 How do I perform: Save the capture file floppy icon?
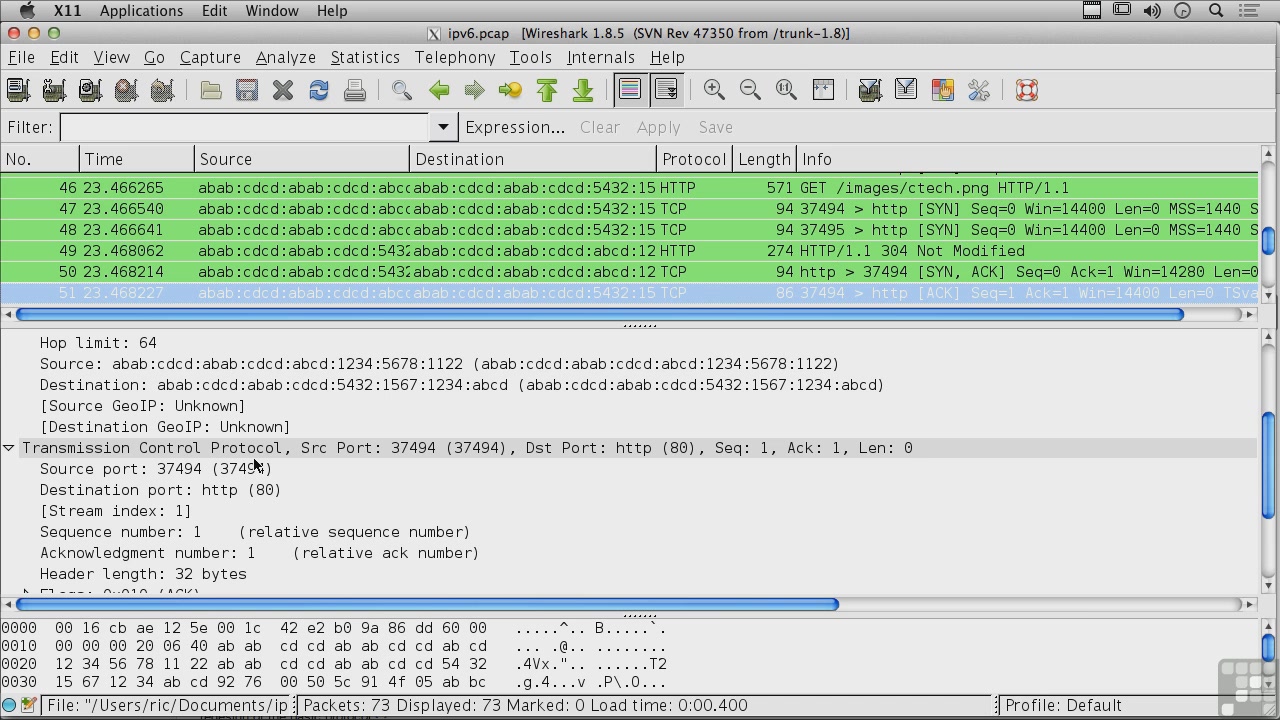point(247,90)
